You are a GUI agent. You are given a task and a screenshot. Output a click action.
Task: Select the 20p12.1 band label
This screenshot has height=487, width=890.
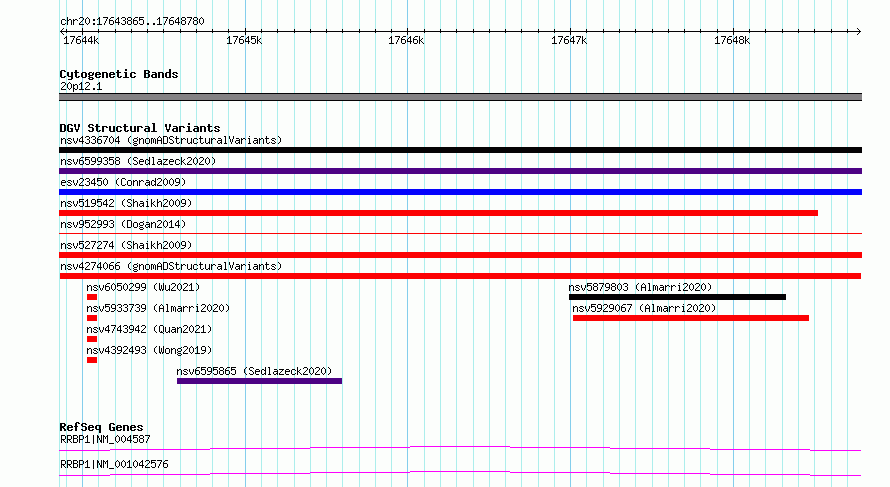81,86
